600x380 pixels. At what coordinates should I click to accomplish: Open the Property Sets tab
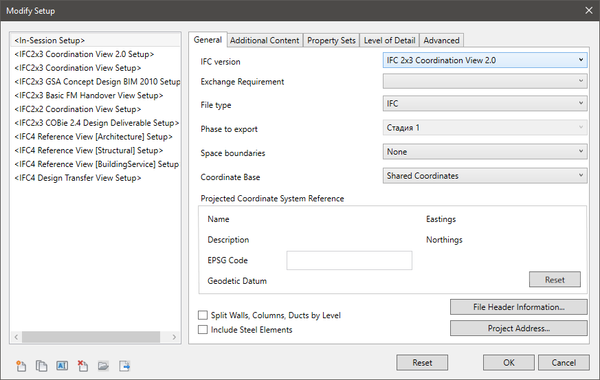[x=331, y=41]
